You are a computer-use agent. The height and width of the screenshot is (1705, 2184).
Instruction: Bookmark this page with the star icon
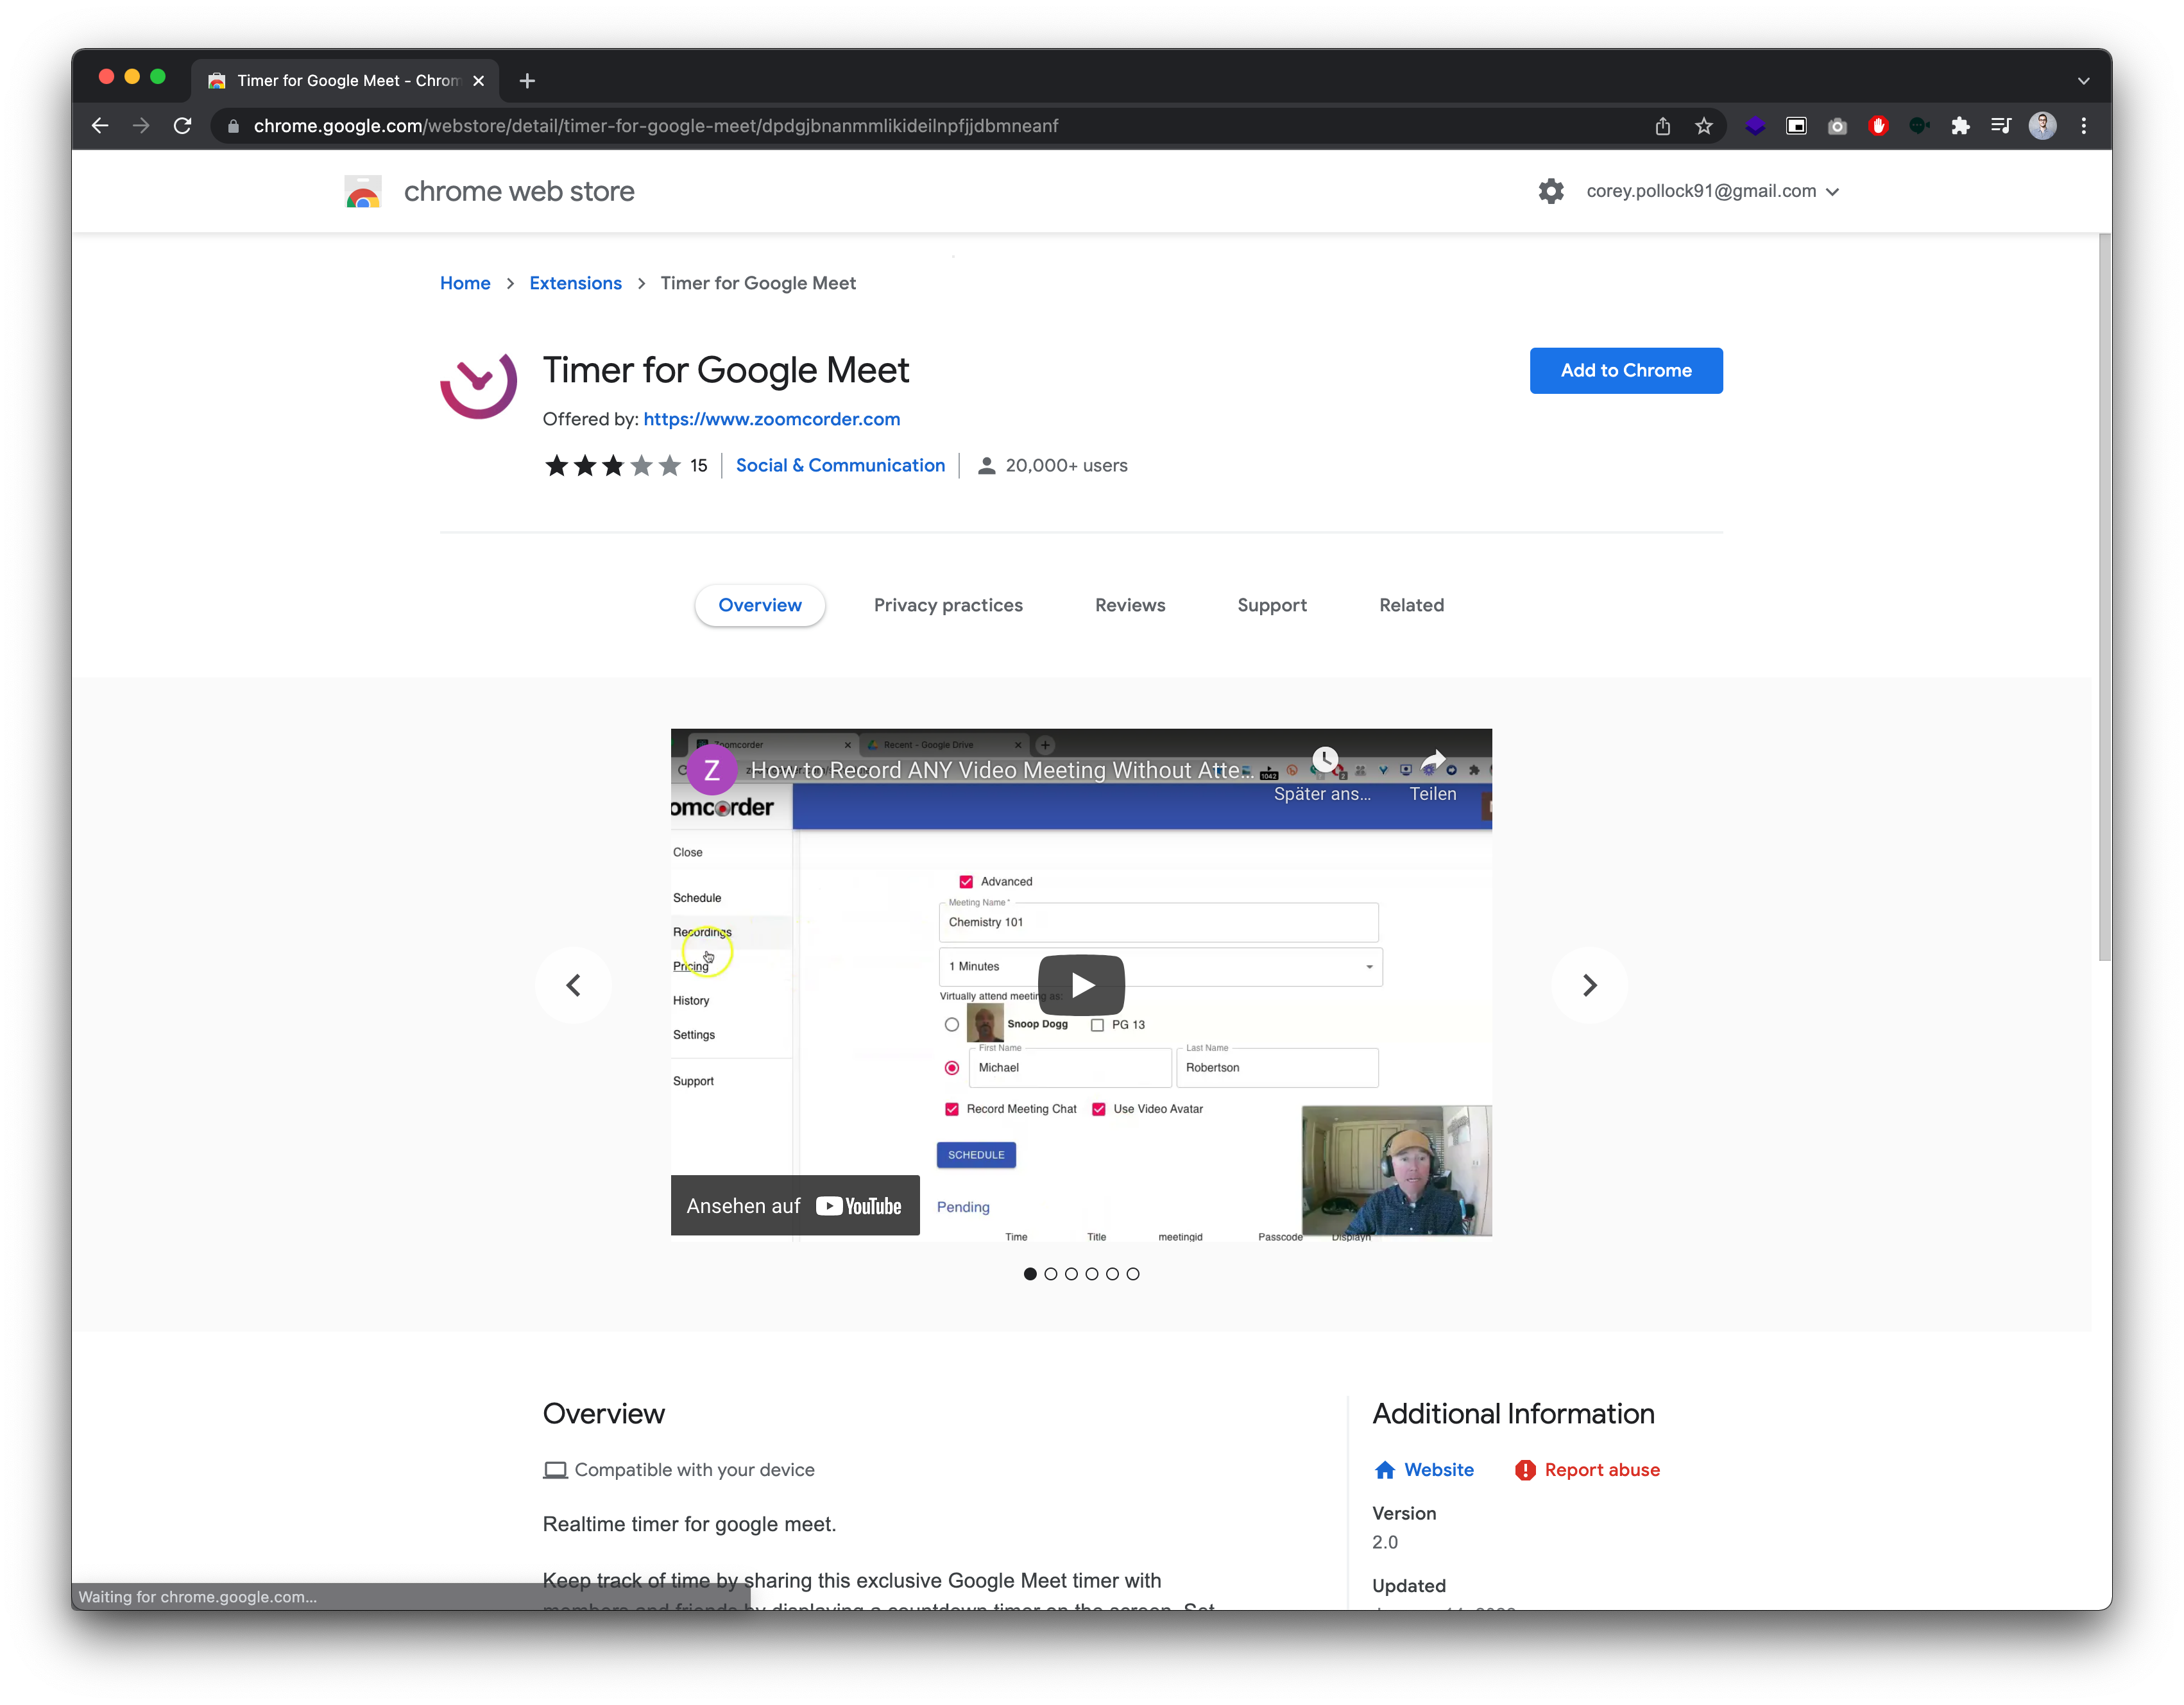tap(1704, 126)
